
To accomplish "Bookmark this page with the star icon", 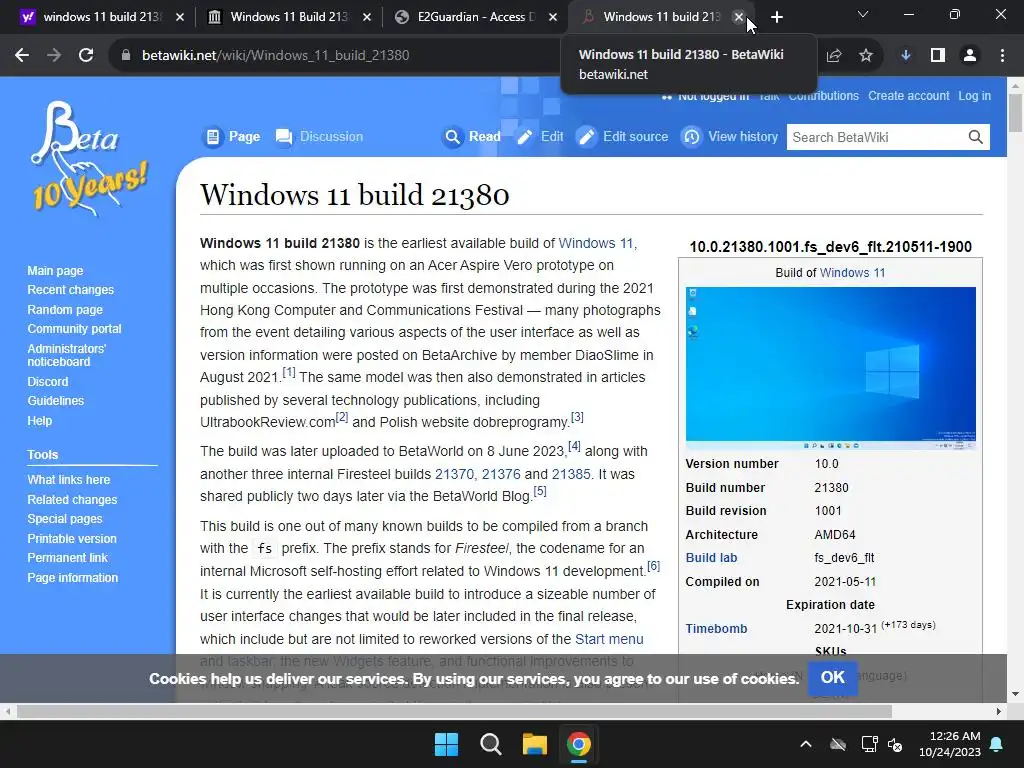I will click(x=866, y=56).
